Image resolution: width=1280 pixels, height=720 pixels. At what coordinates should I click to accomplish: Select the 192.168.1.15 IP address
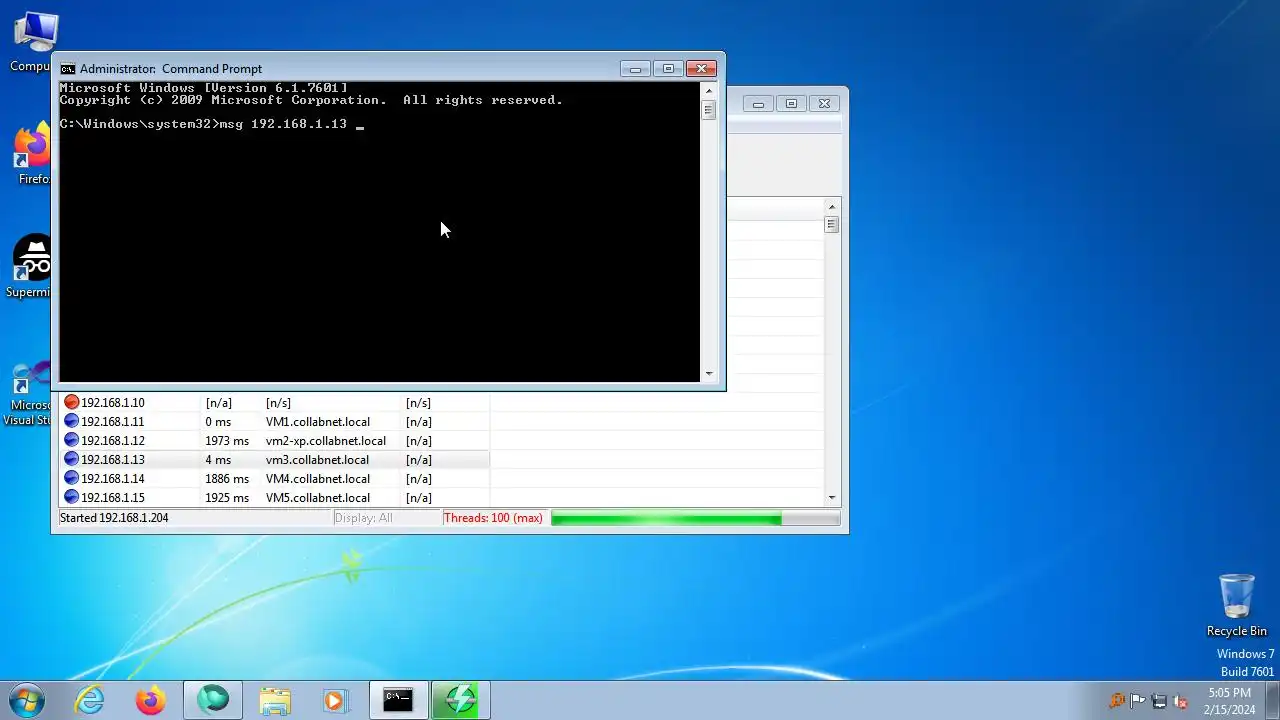point(113,498)
